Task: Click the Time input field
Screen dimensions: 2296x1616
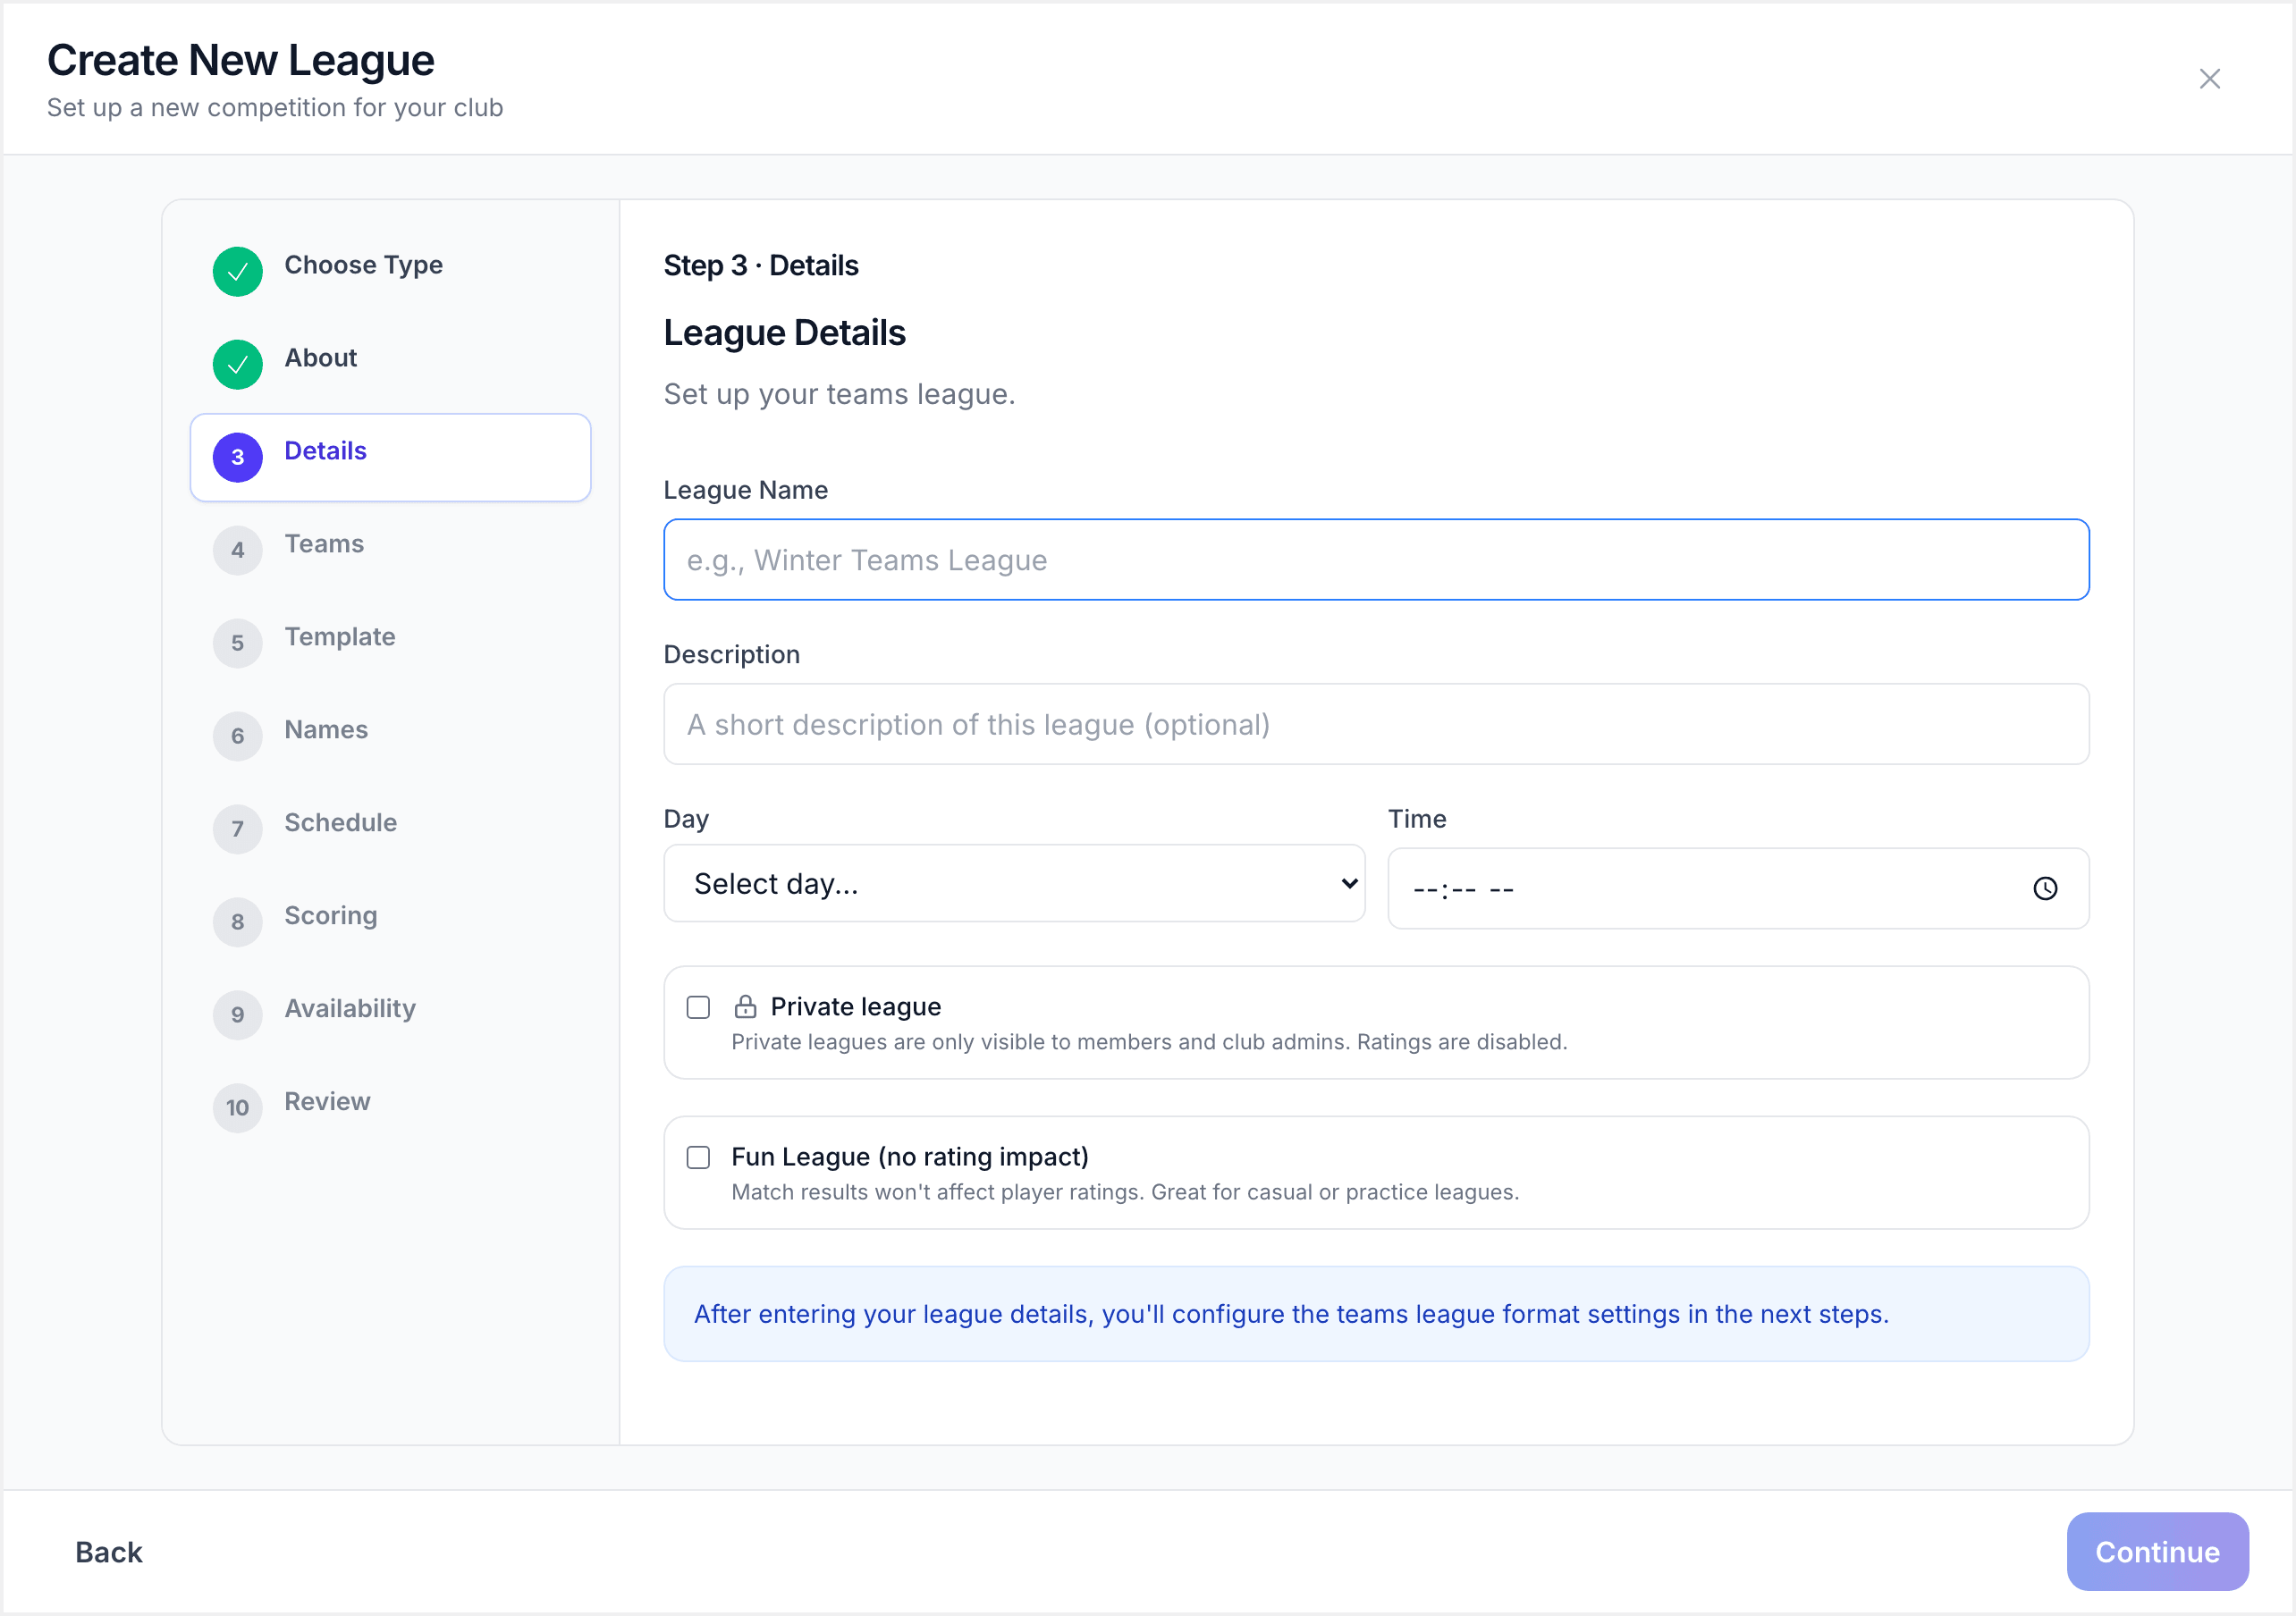Action: click(x=1738, y=888)
